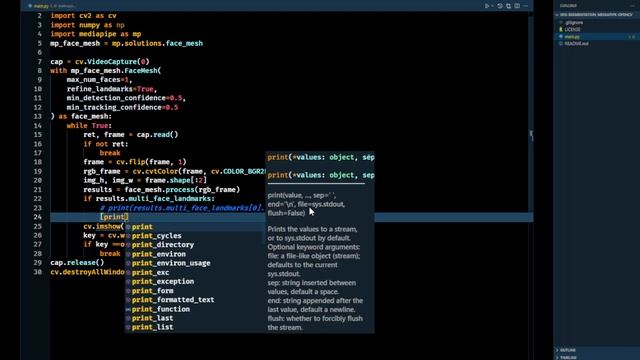This screenshot has height=360, width=640.
Task: Click 'frame.shape[:2]' on line 20
Action: (176, 180)
